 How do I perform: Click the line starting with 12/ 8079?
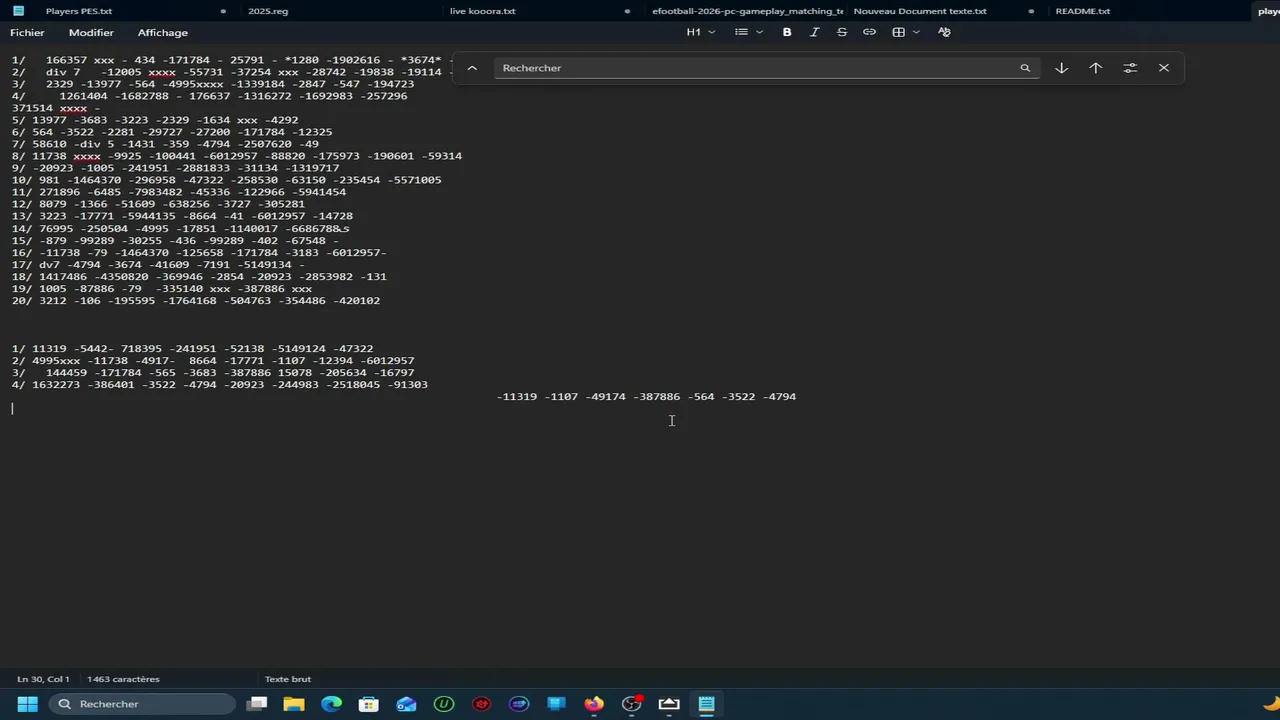(x=158, y=204)
